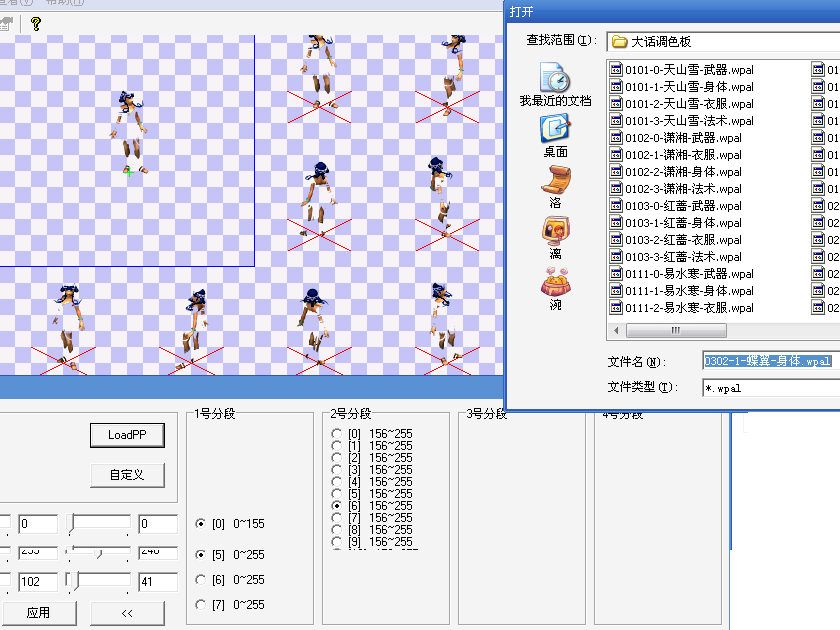The height and width of the screenshot is (630, 840).
Task: Select 0102-2-潇湘-身体.wpal file name
Action: tap(683, 172)
